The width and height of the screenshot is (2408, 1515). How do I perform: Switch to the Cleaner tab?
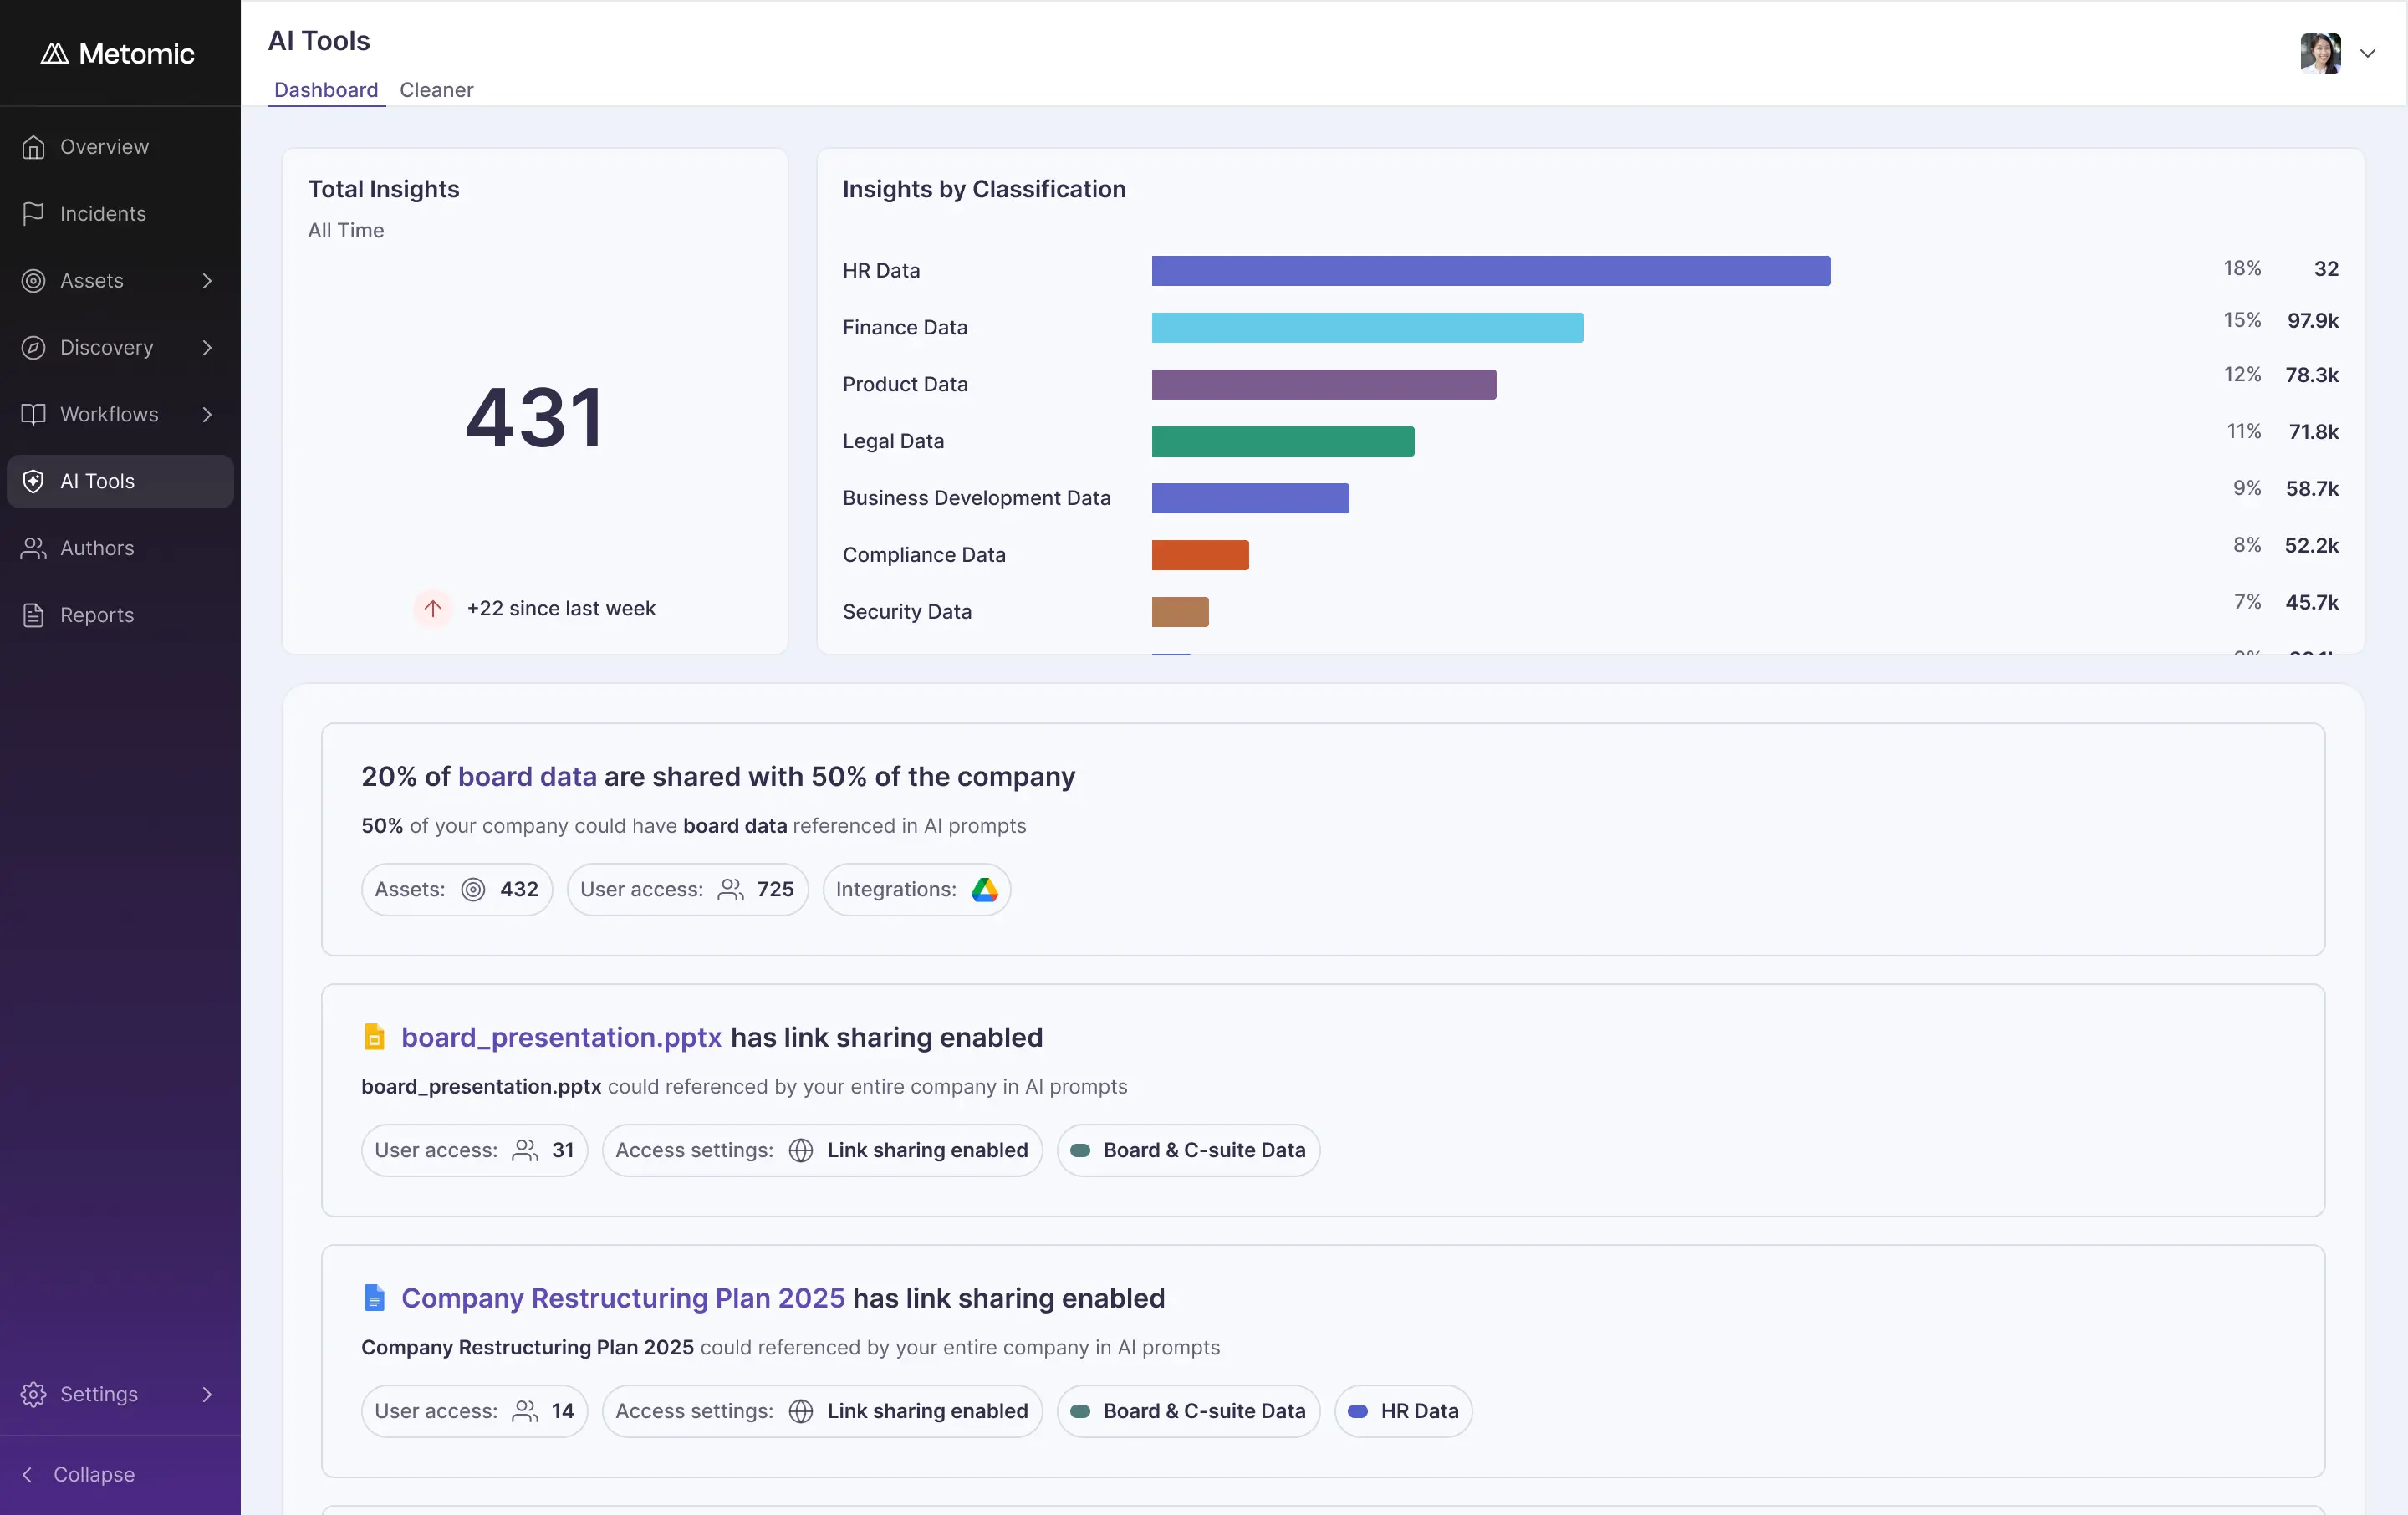click(436, 90)
